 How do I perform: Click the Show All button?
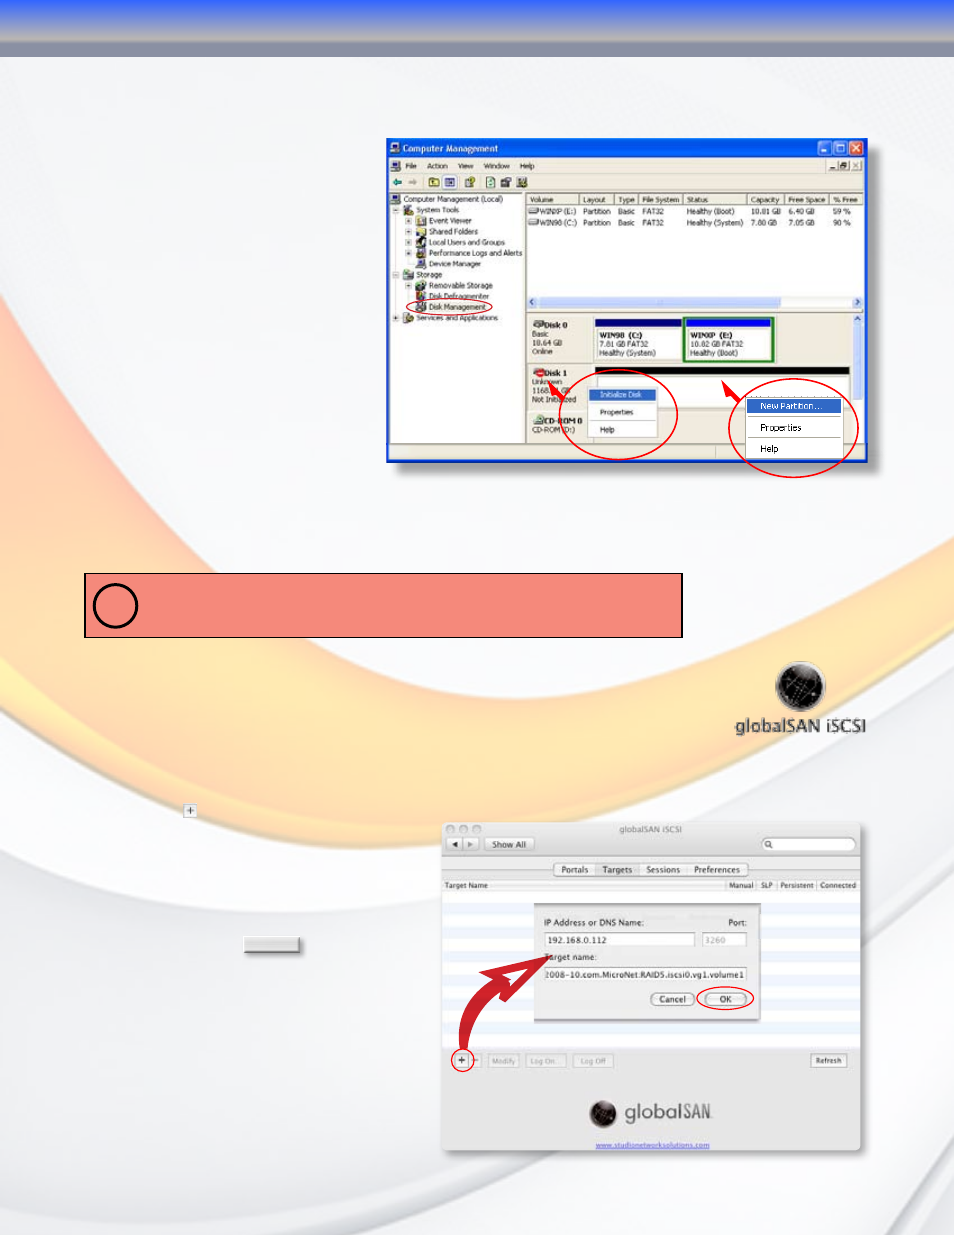pyautogui.click(x=509, y=844)
